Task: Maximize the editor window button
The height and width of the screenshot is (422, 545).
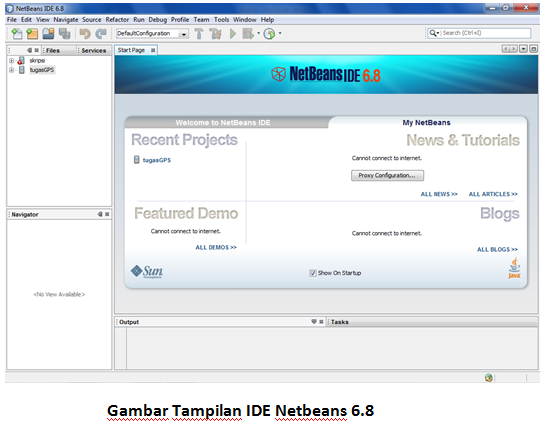Action: click(x=533, y=49)
